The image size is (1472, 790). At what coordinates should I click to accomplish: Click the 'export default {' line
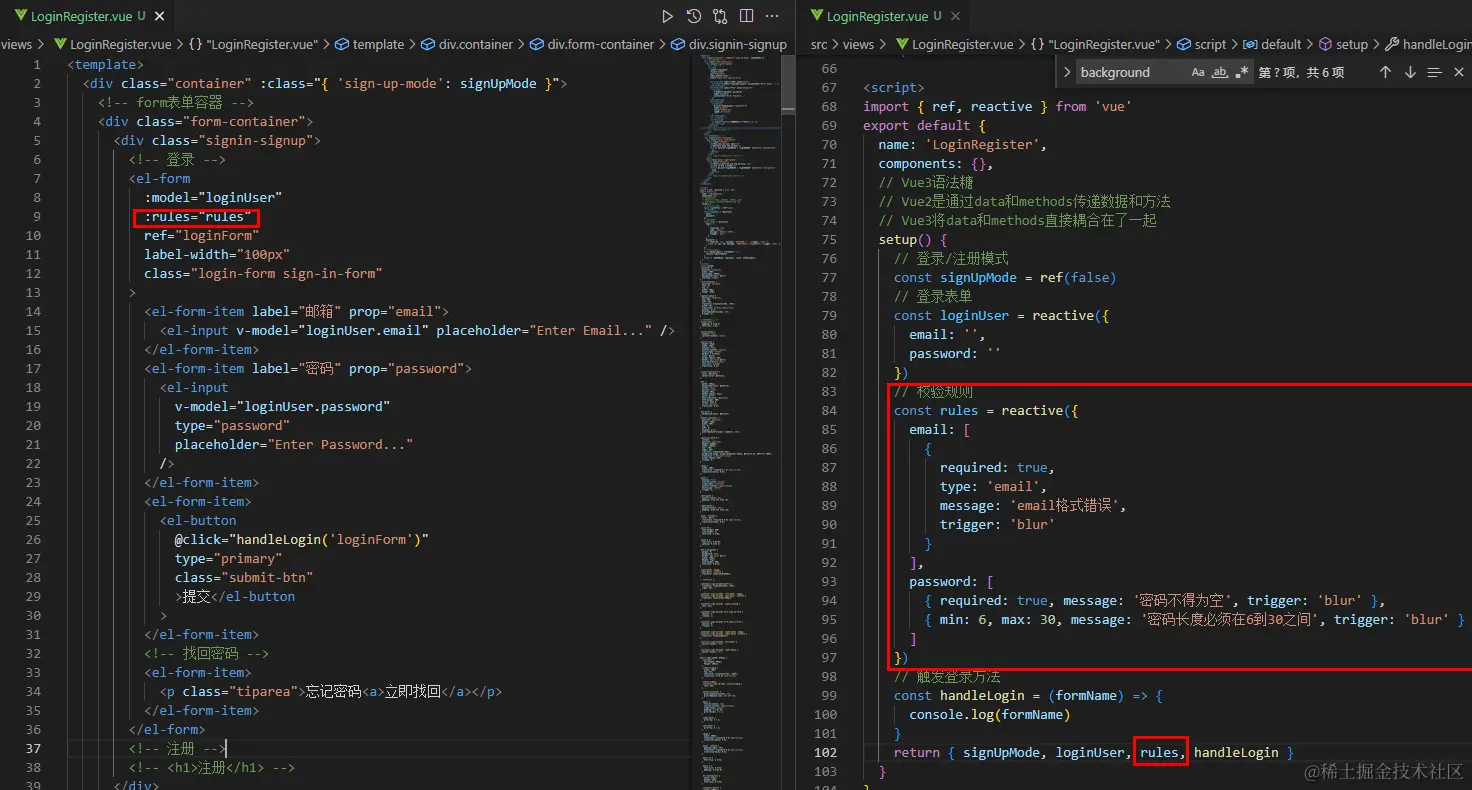(924, 125)
